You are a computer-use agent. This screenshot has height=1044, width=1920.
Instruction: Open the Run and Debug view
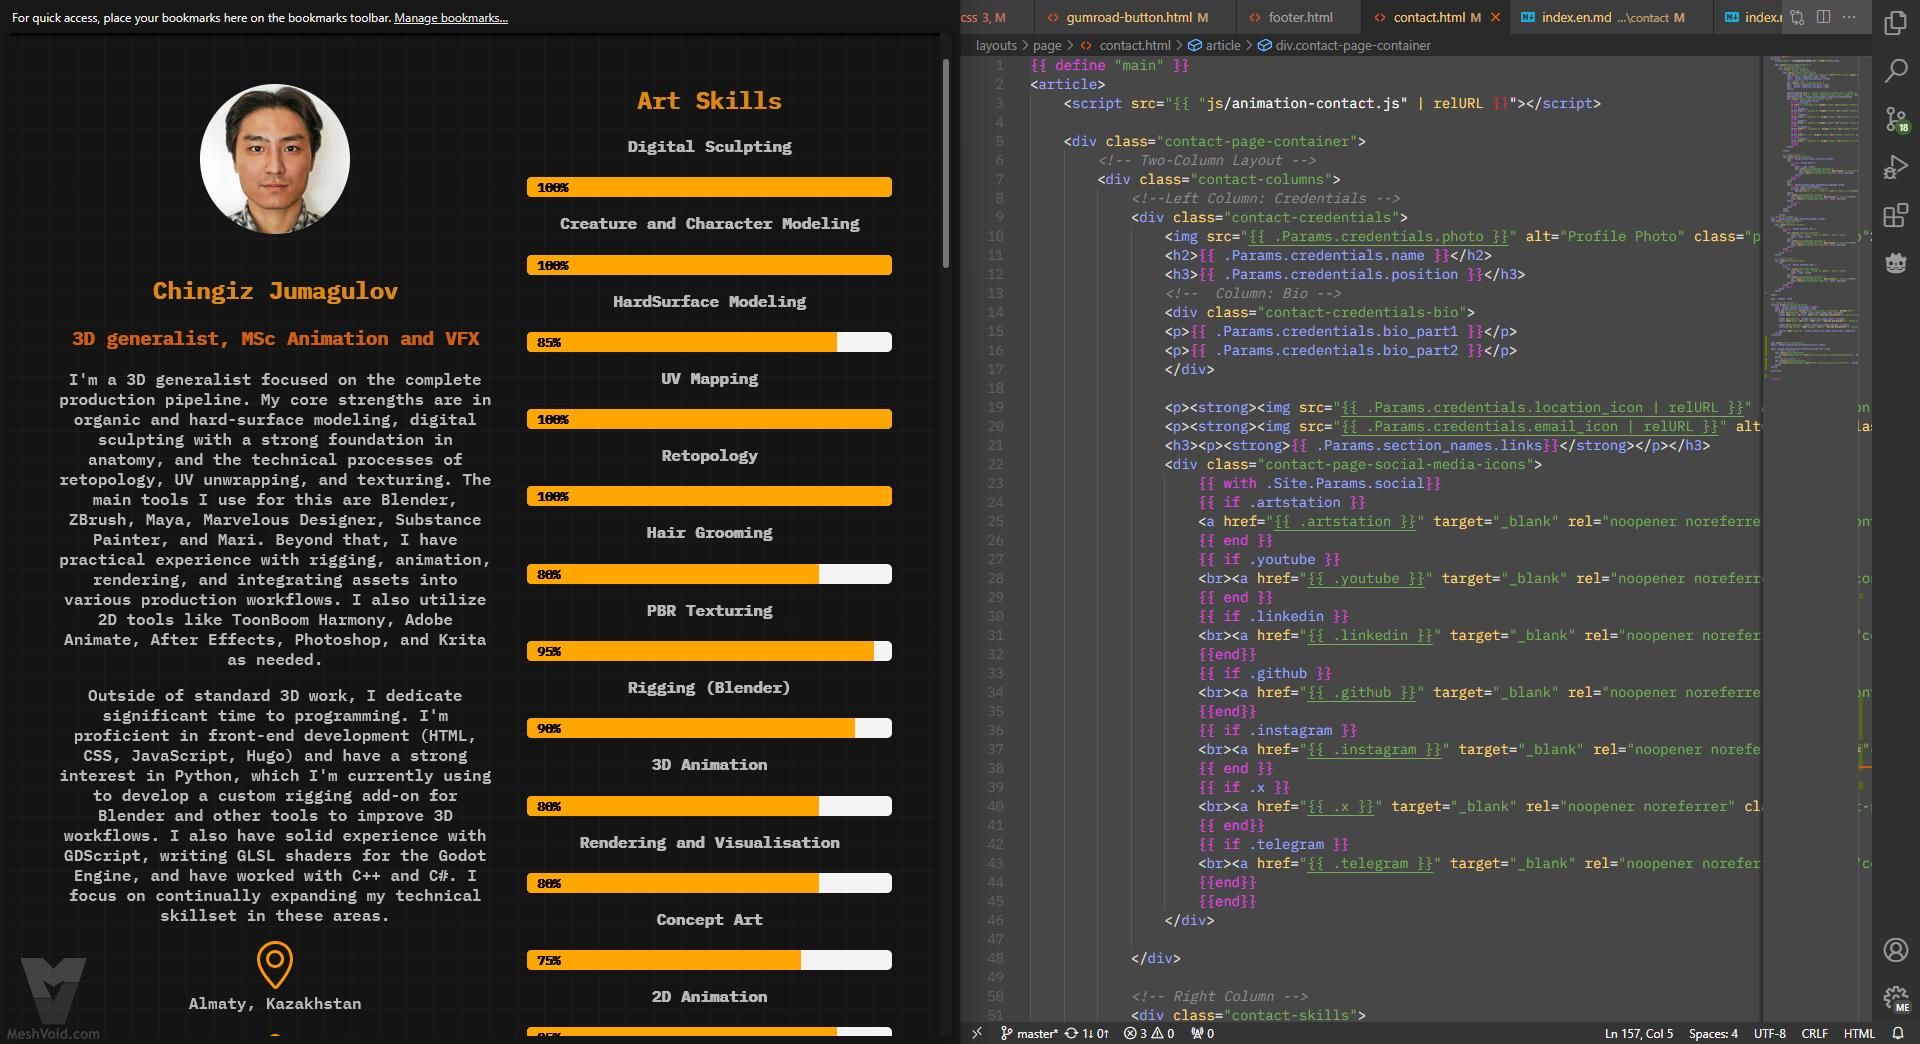tap(1895, 167)
